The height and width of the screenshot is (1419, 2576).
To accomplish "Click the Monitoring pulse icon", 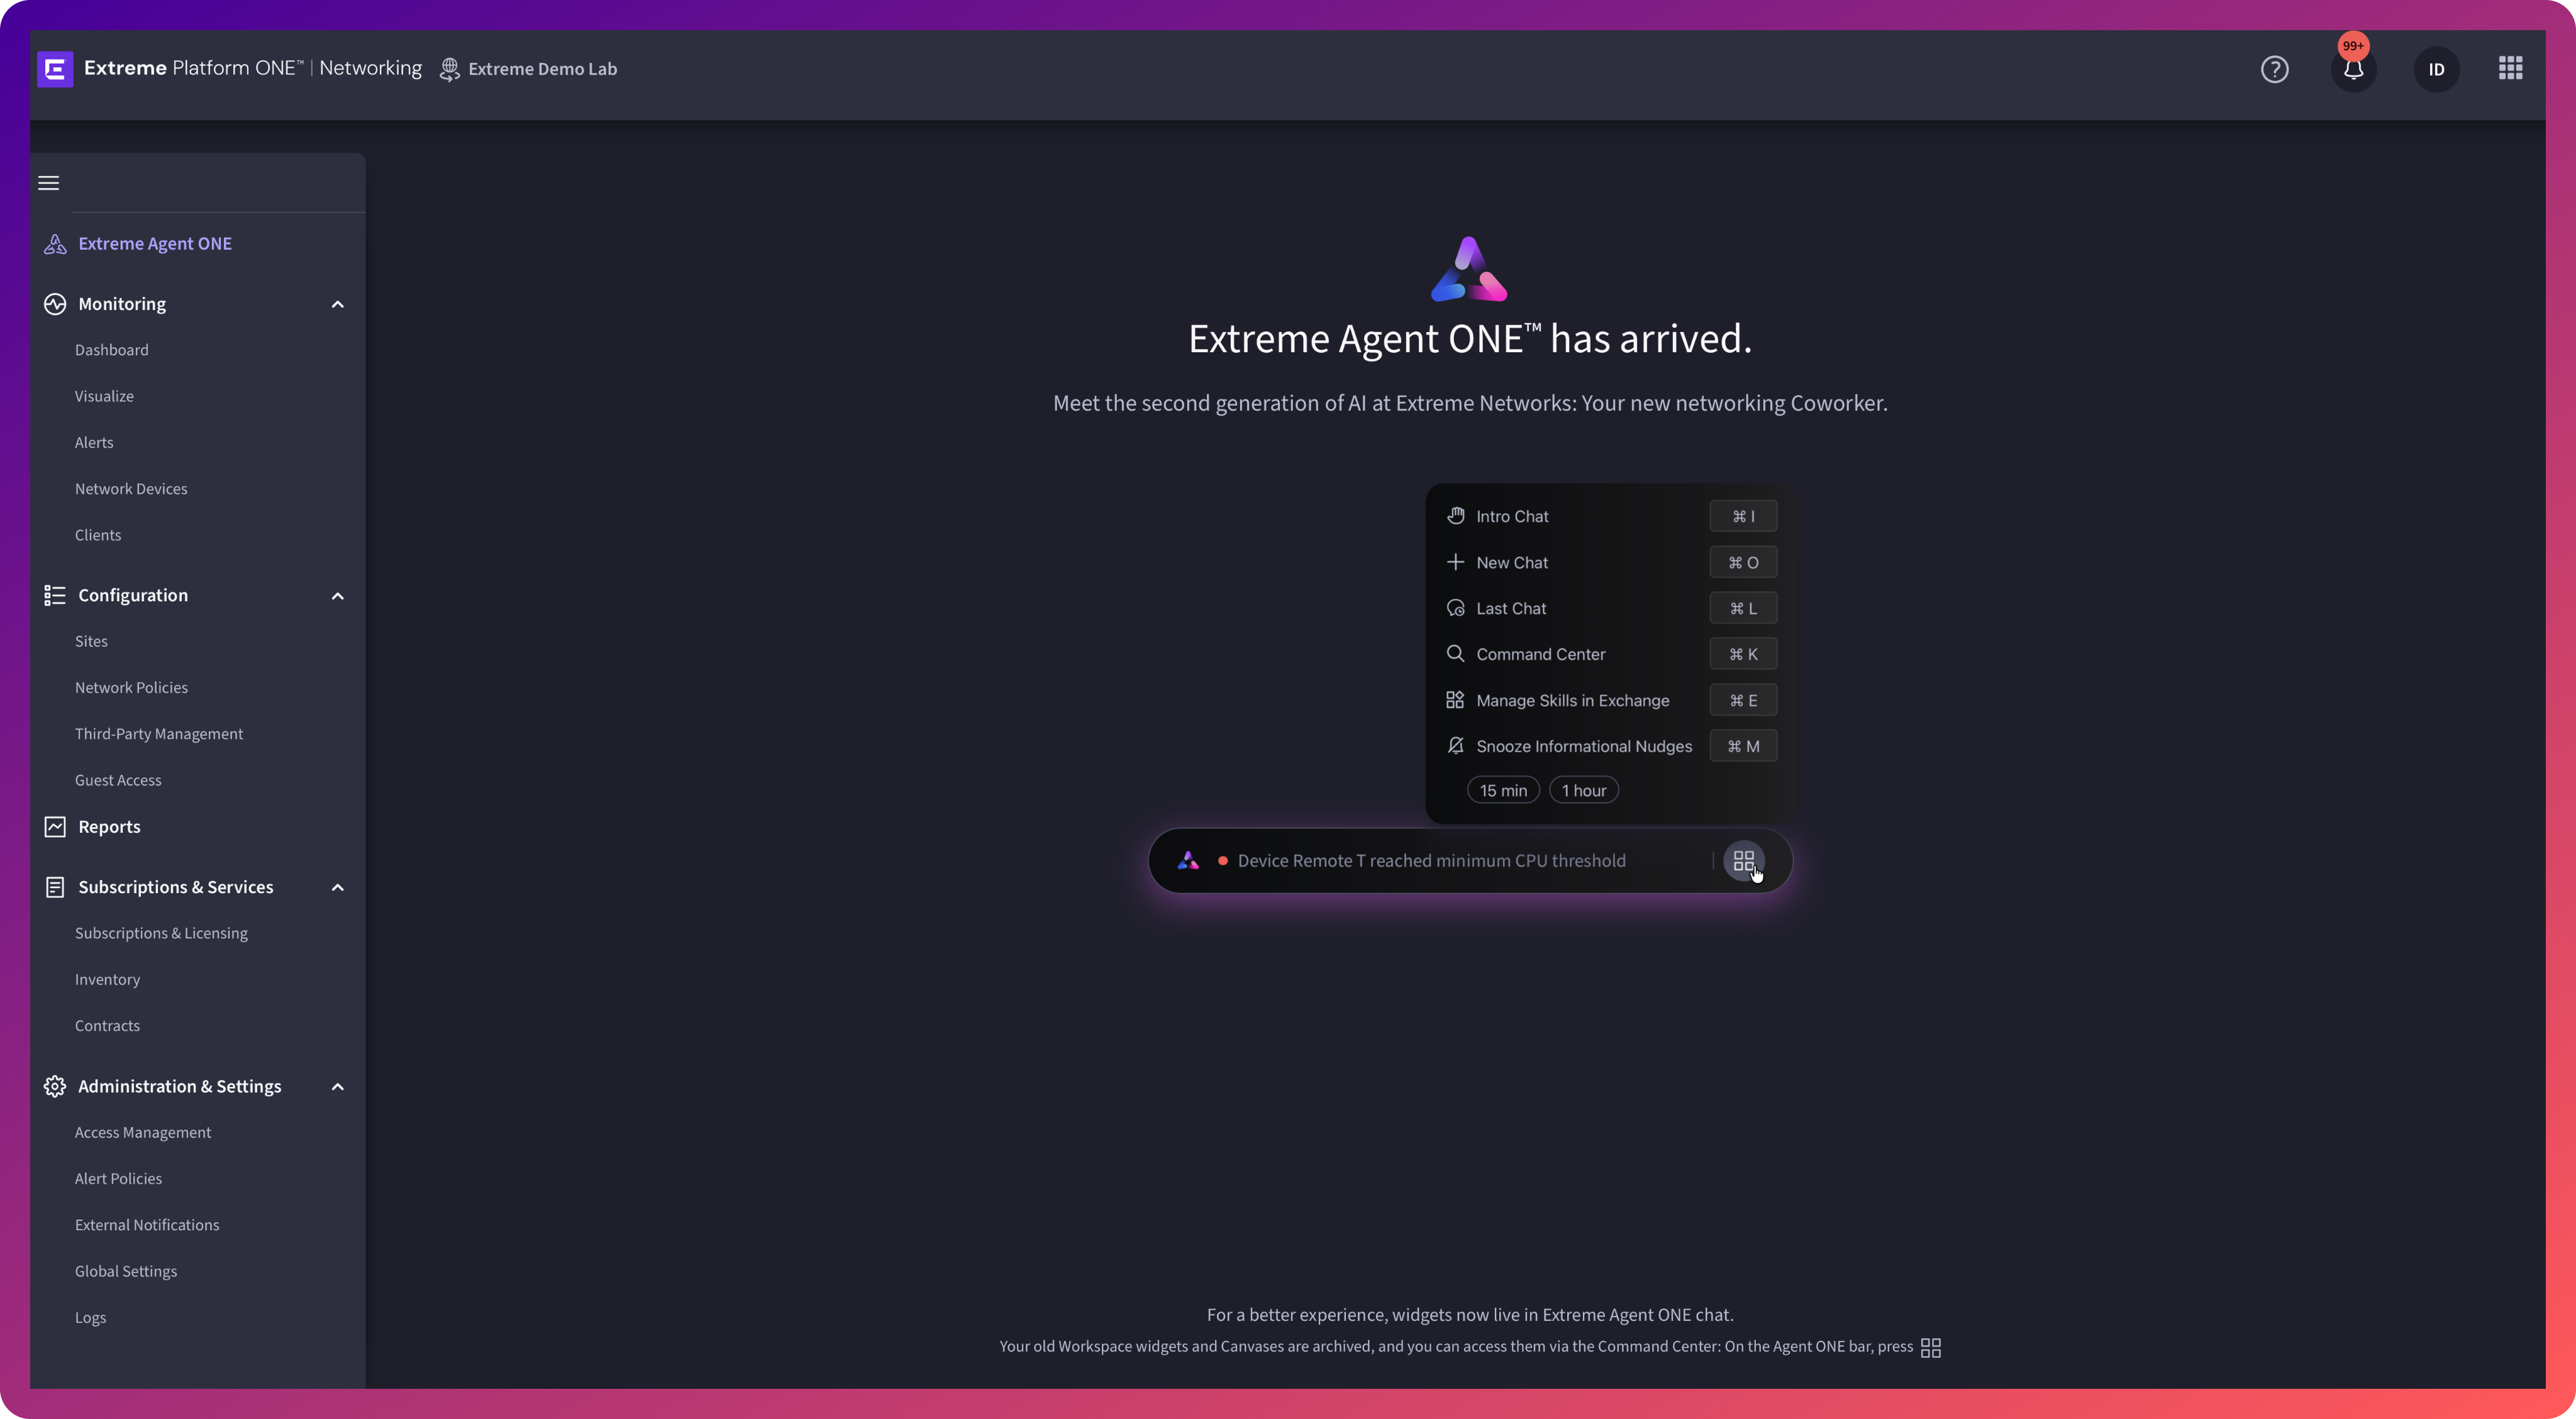I will 55,304.
